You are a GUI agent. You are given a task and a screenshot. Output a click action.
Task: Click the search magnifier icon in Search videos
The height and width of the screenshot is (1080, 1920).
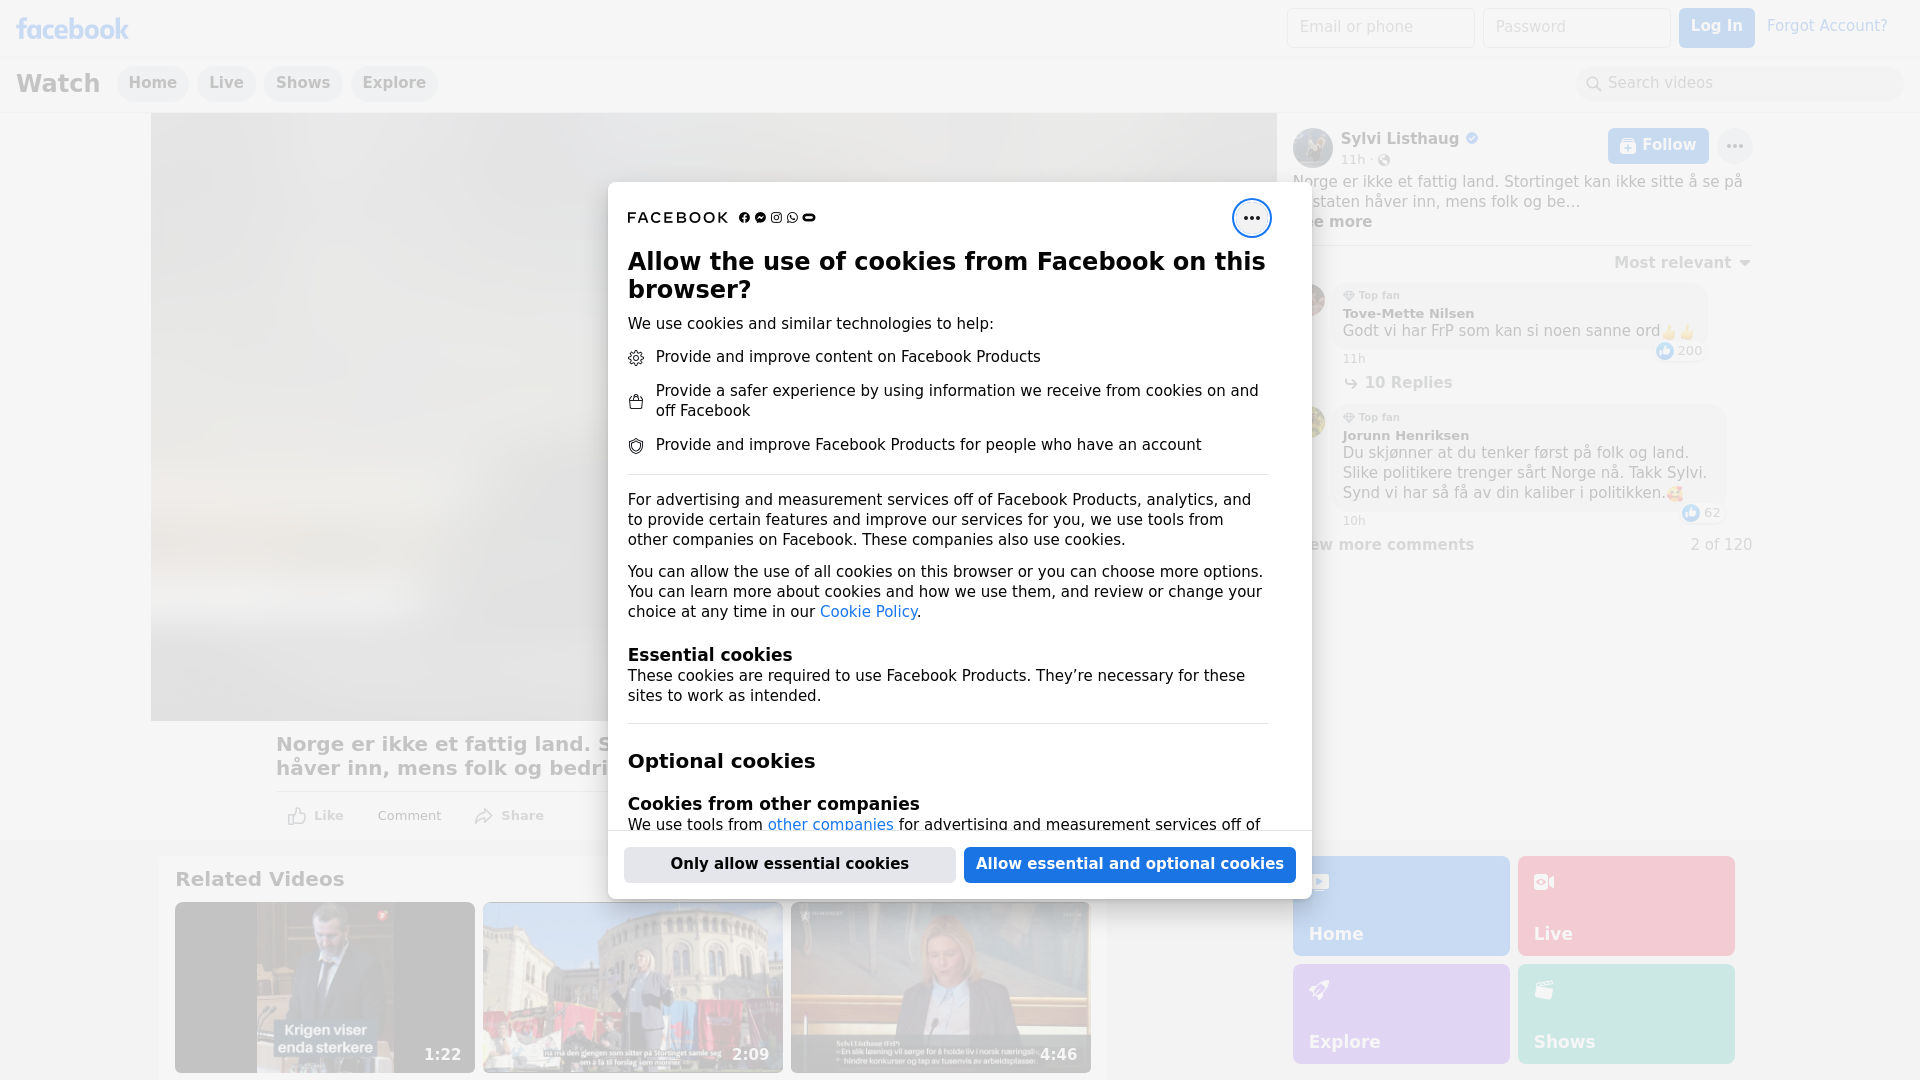[1594, 84]
